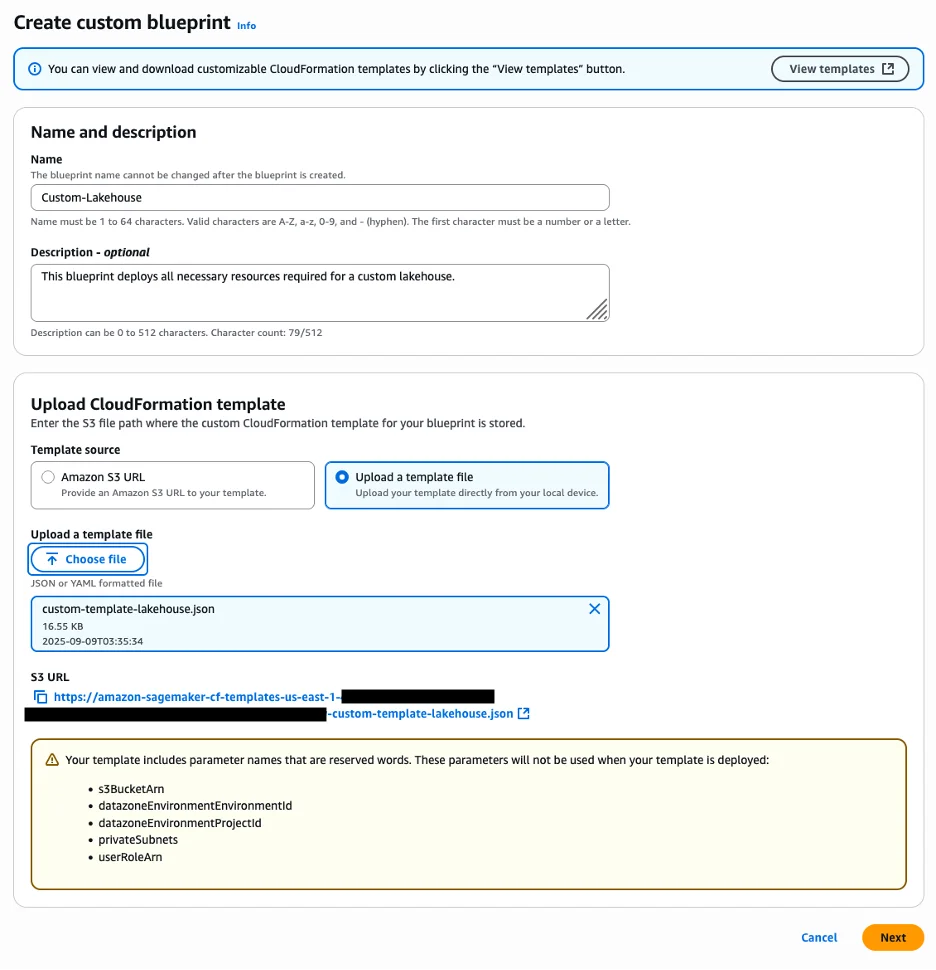Remove custom-template-lakehouse.json with the X icon
Screen dimensions: 936x970
tap(595, 609)
